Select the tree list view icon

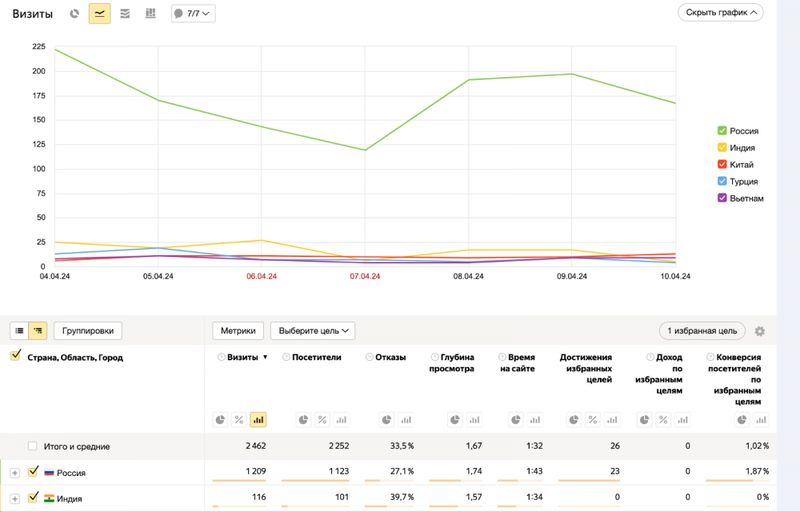click(x=38, y=331)
